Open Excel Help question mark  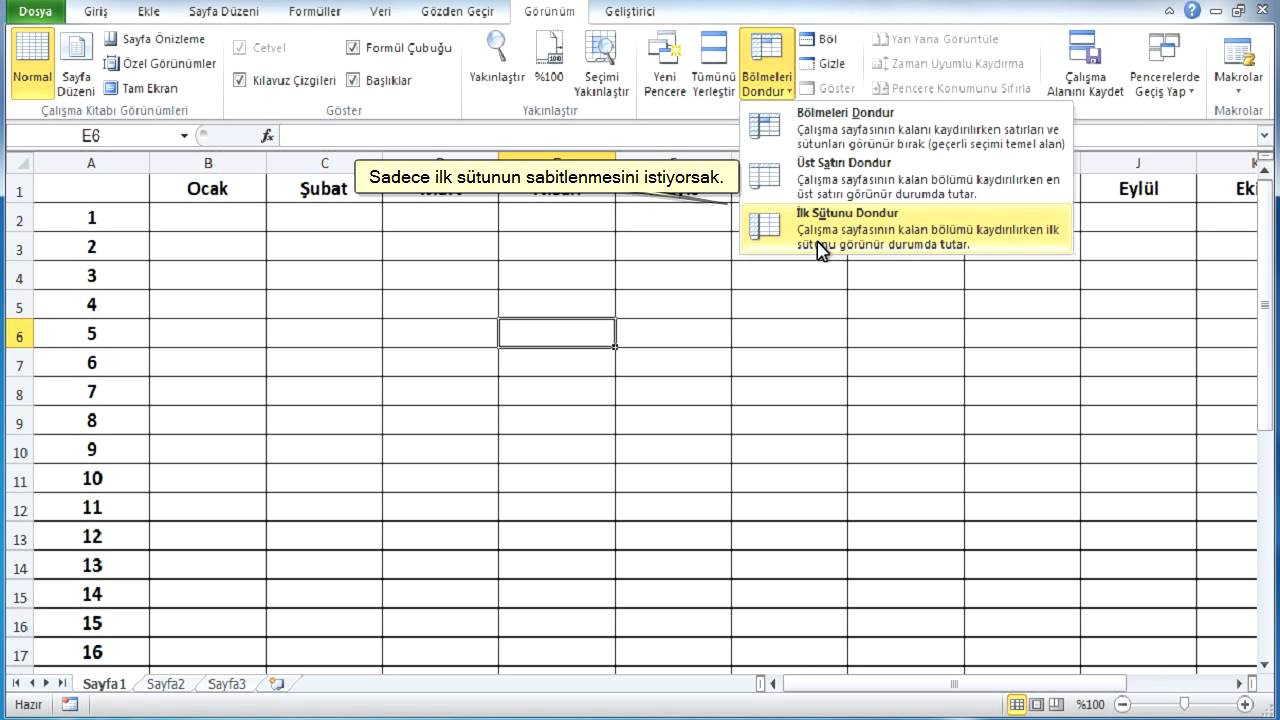[1191, 11]
